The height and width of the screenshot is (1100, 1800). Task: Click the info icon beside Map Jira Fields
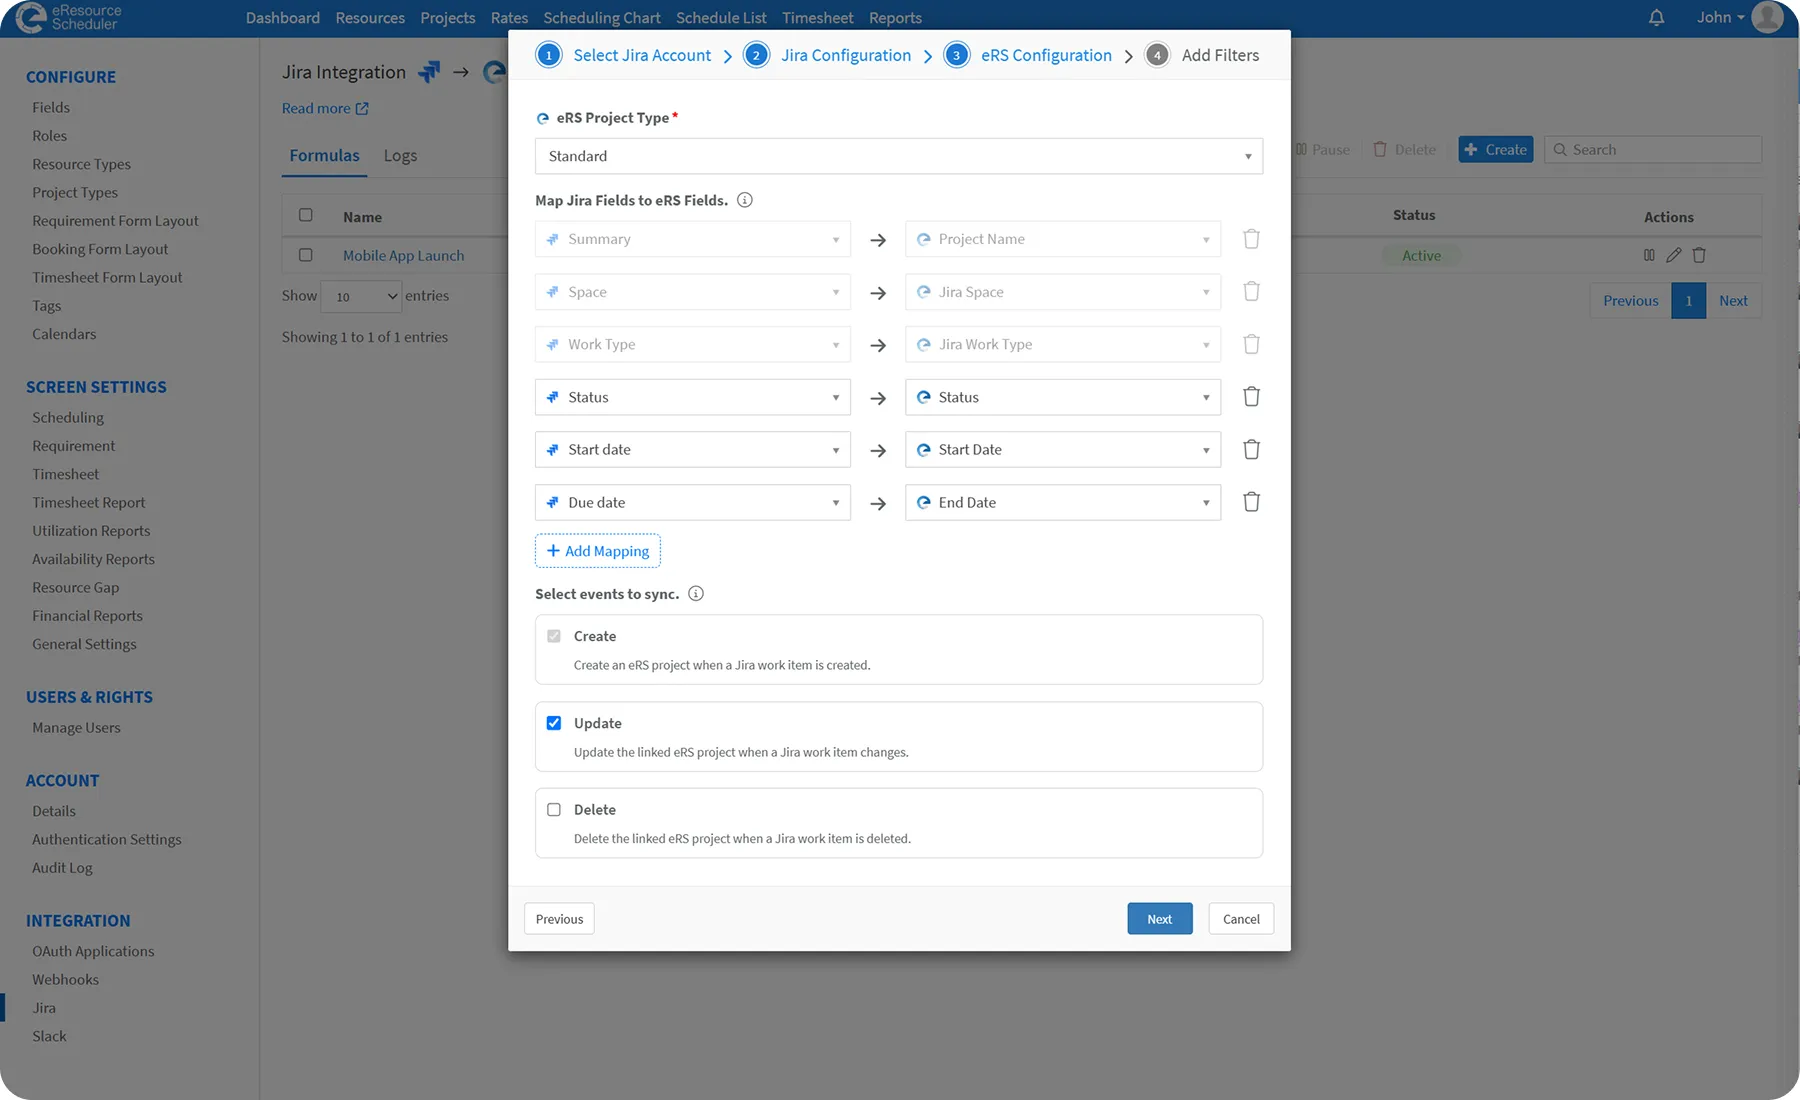(745, 200)
